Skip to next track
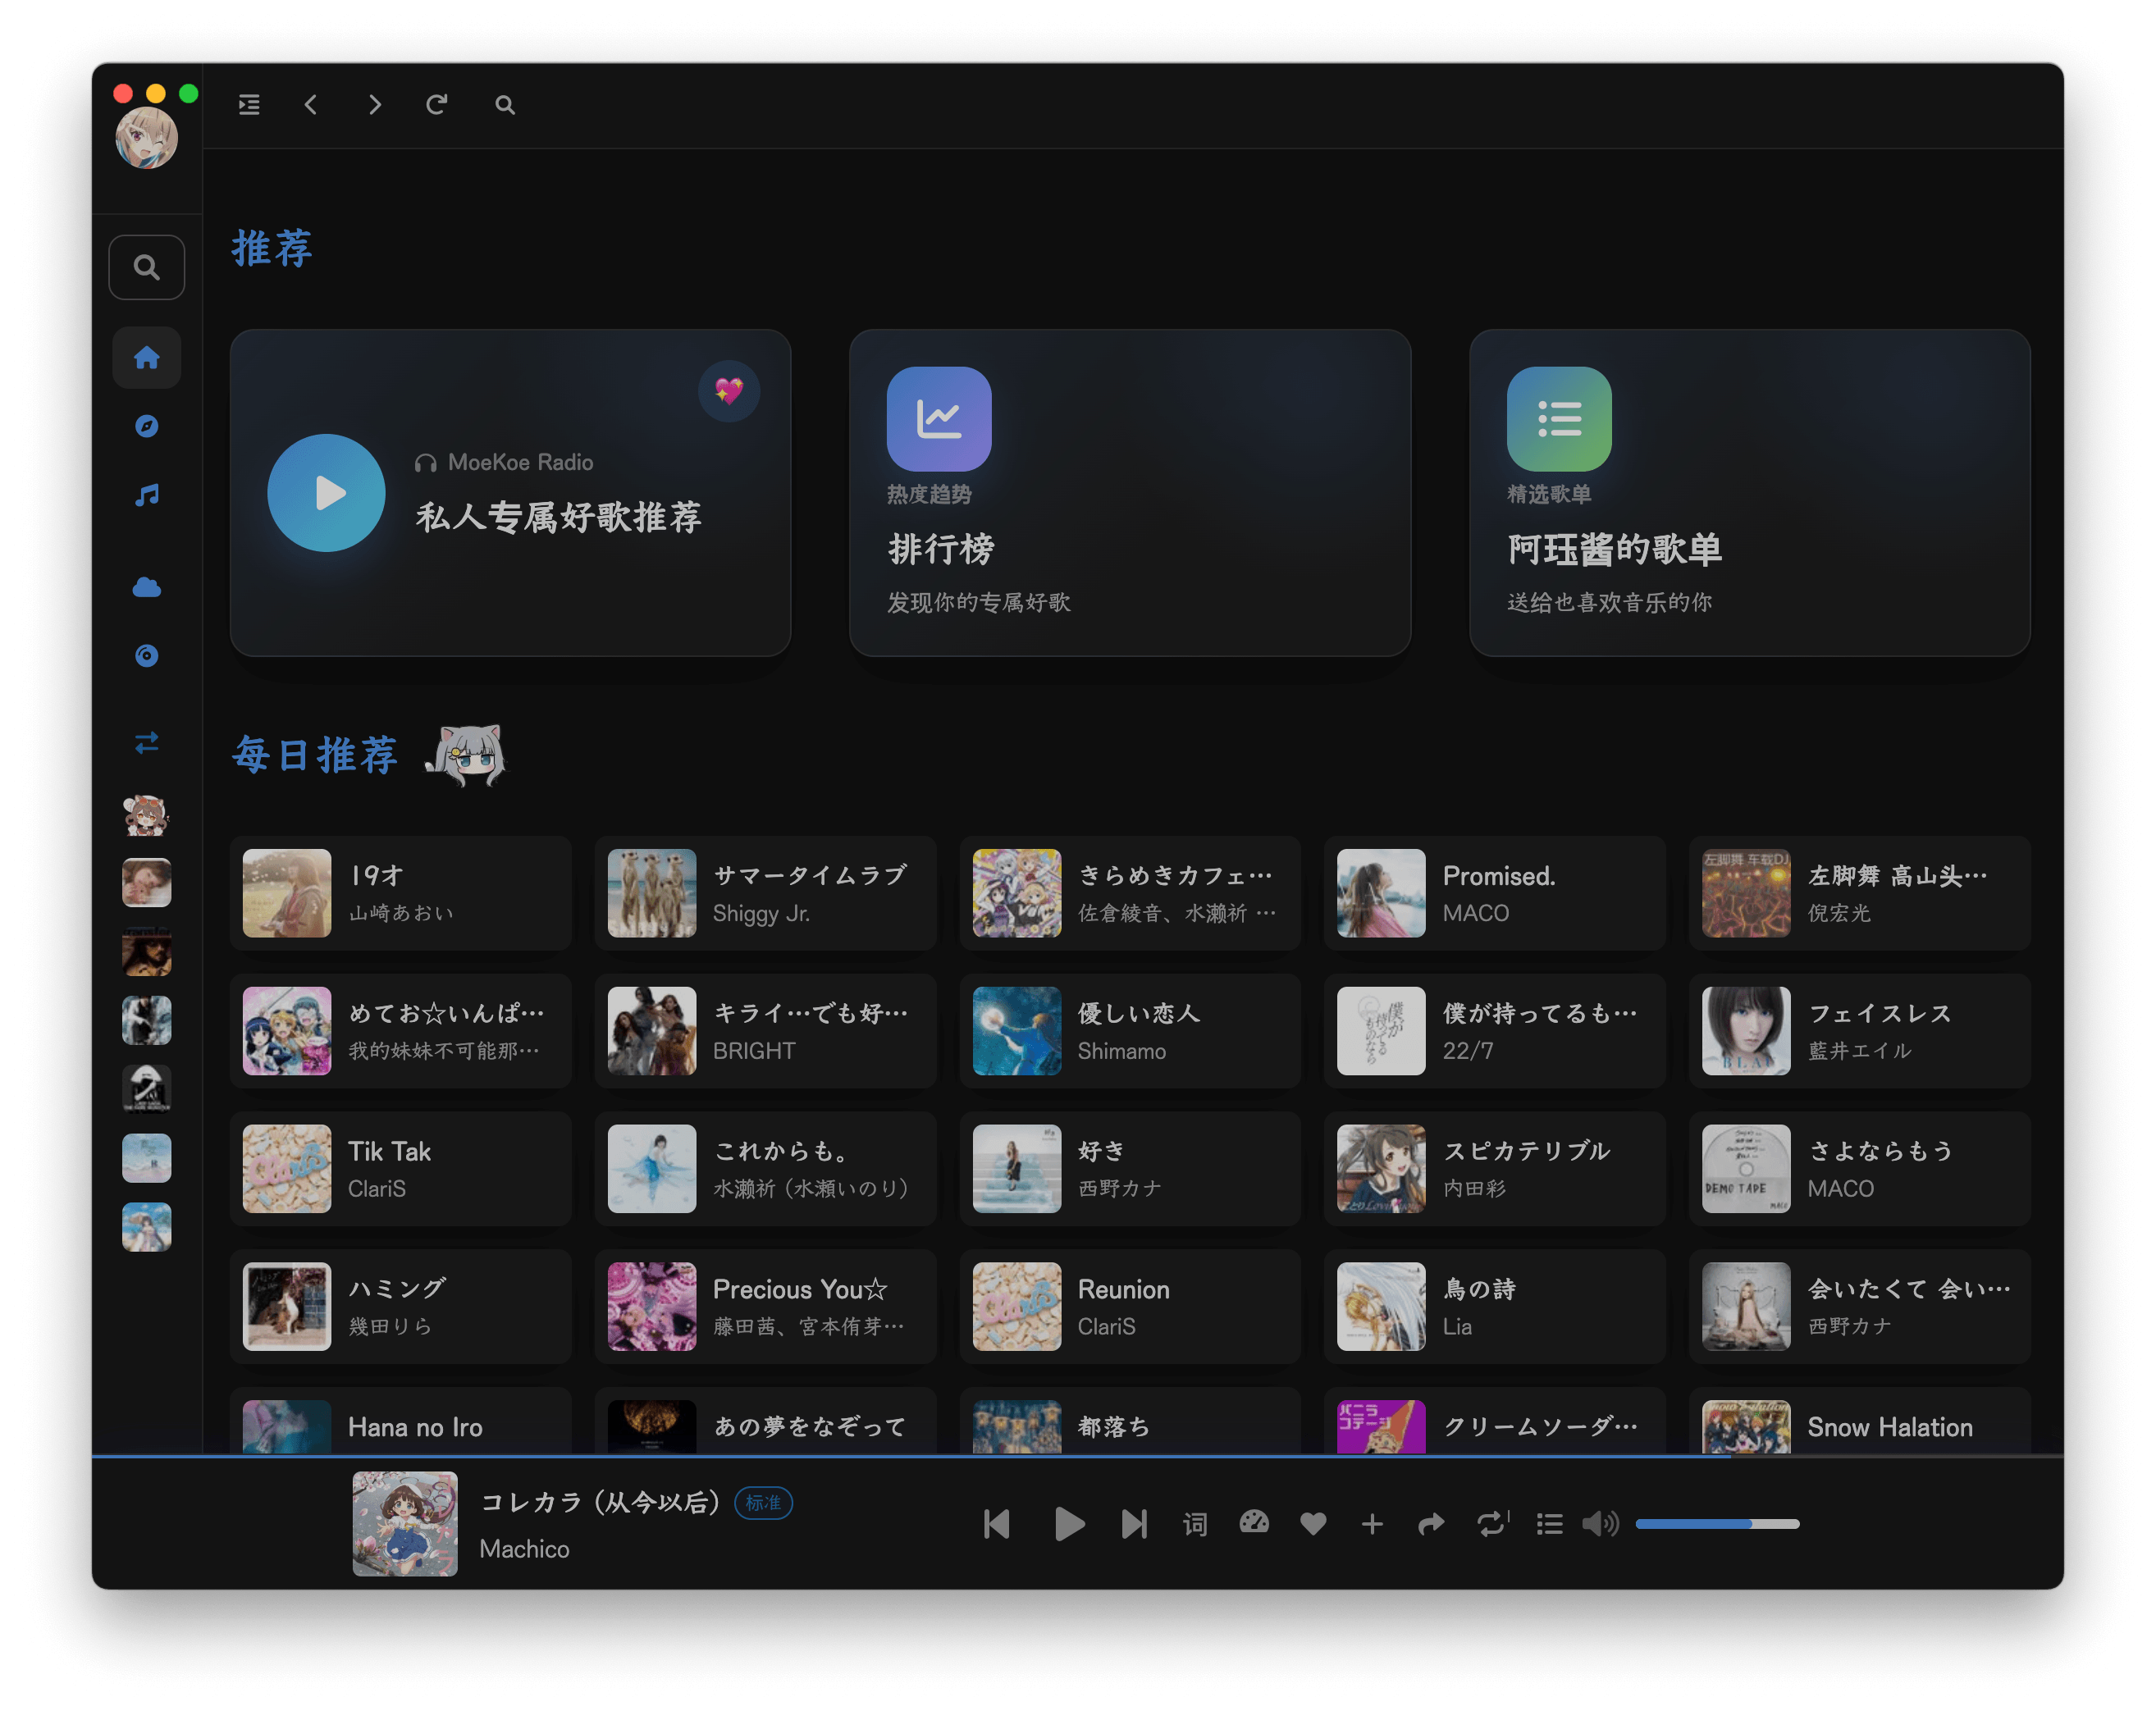 click(1134, 1524)
